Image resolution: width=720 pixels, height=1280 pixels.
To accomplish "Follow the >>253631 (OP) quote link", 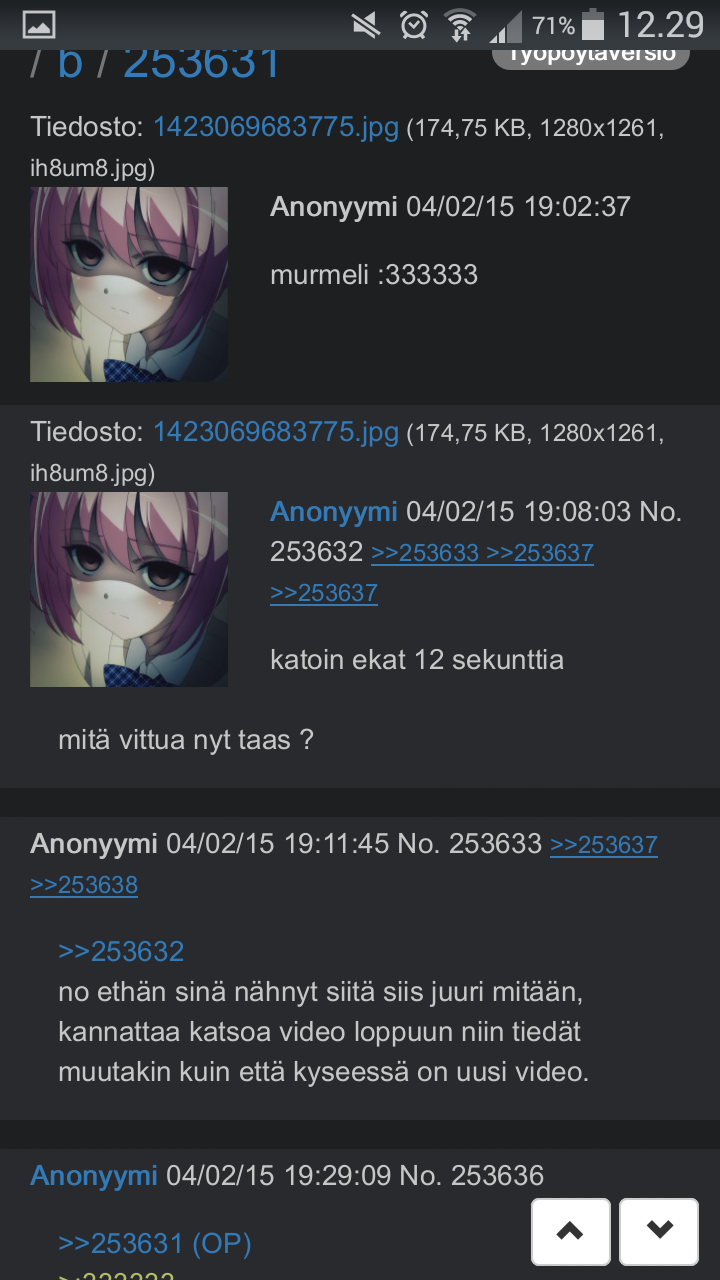I will click(x=155, y=1243).
